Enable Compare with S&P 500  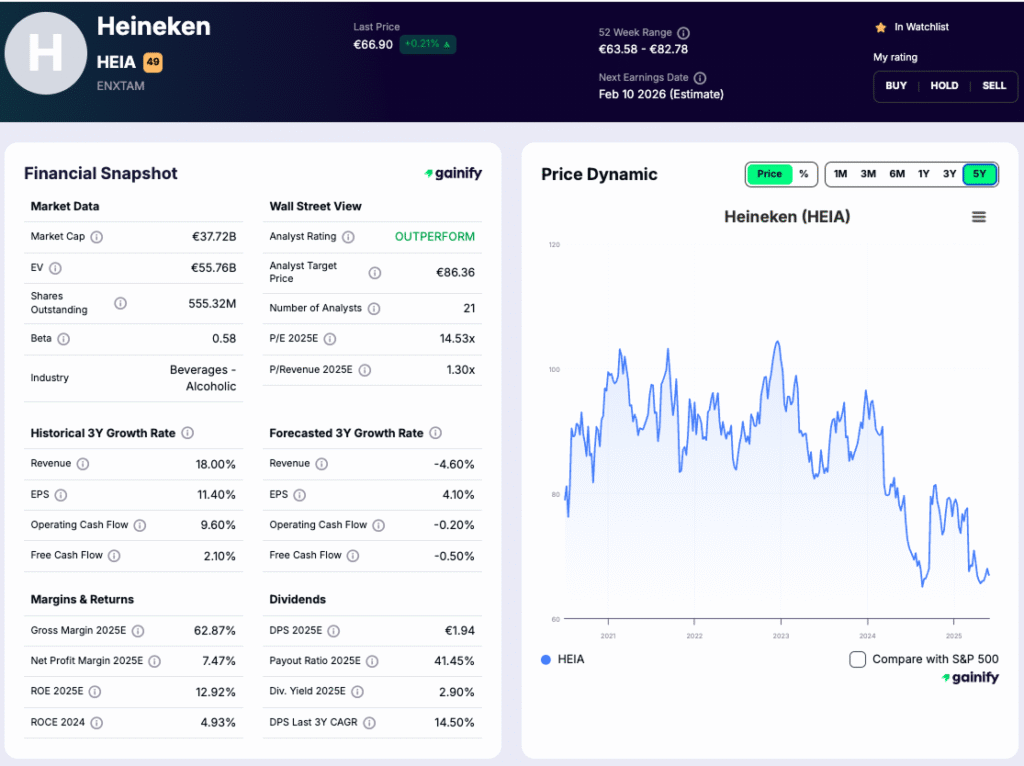coord(856,659)
